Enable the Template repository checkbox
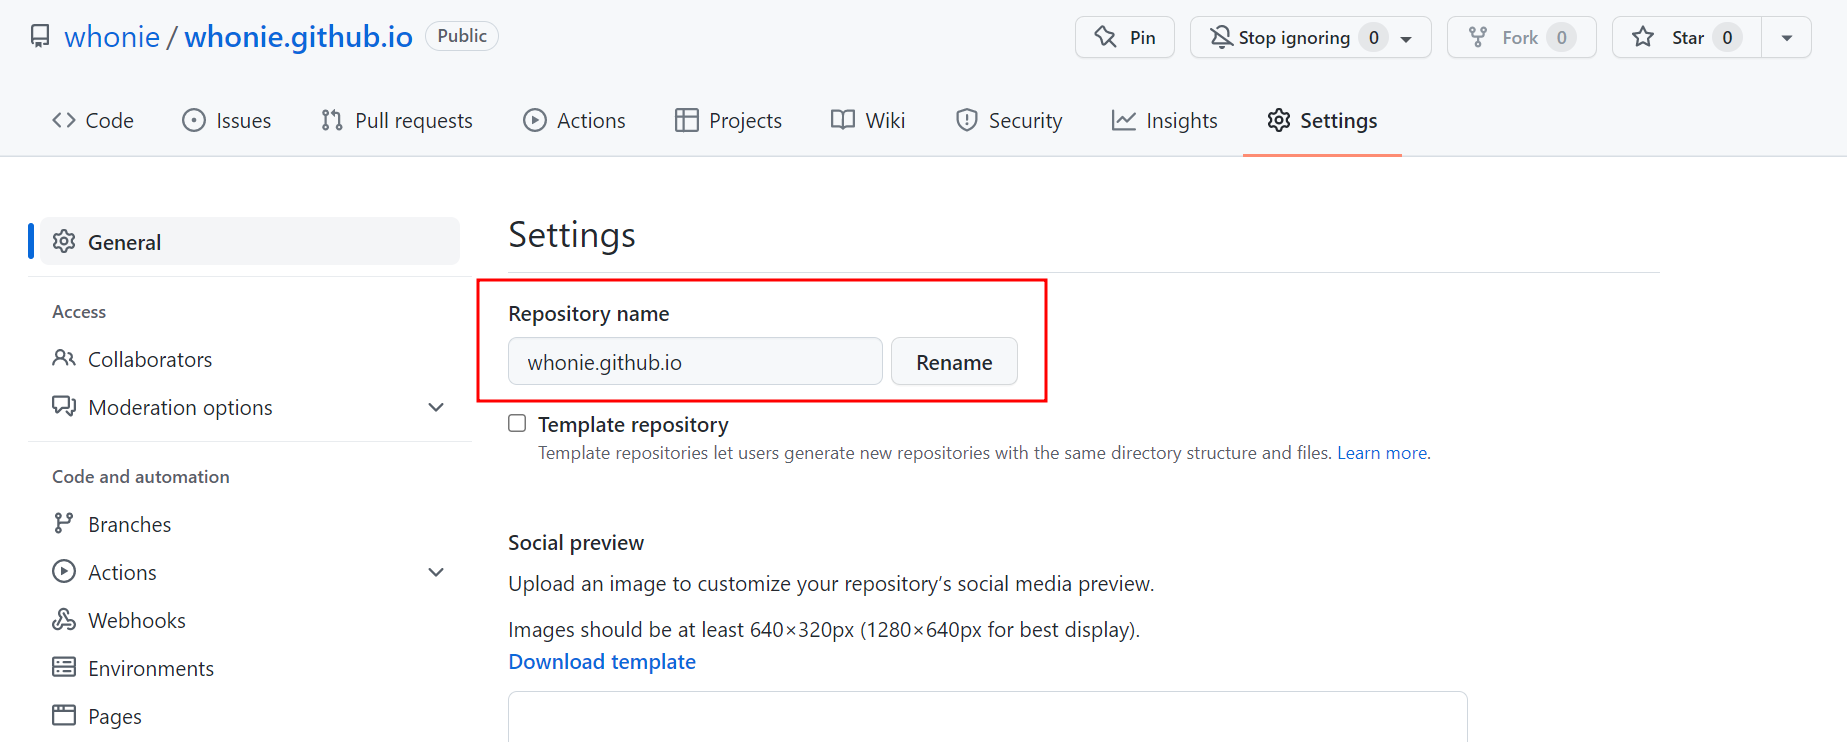 point(517,423)
